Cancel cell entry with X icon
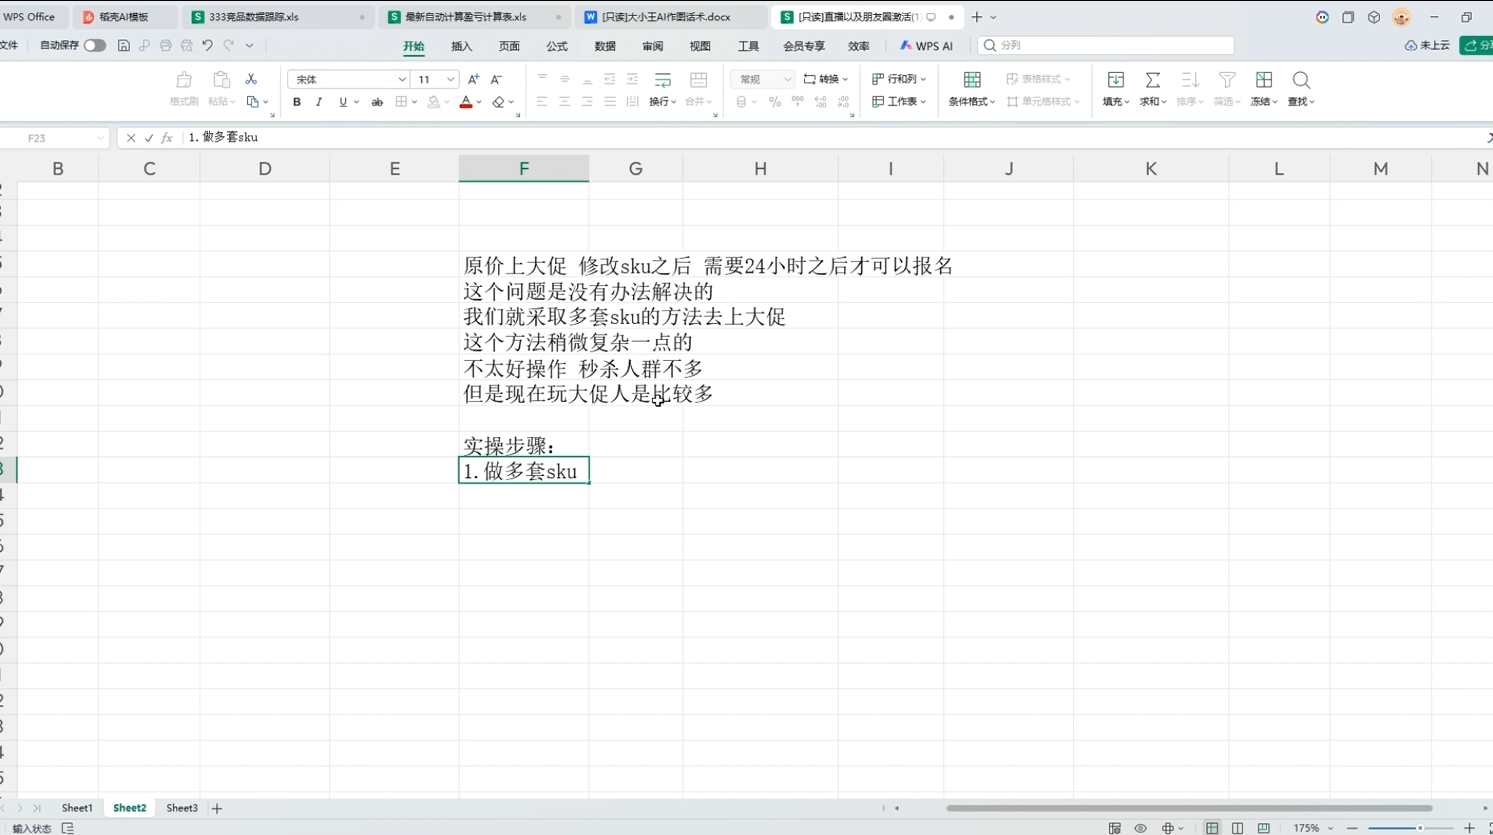This screenshot has height=835, width=1493. point(130,138)
